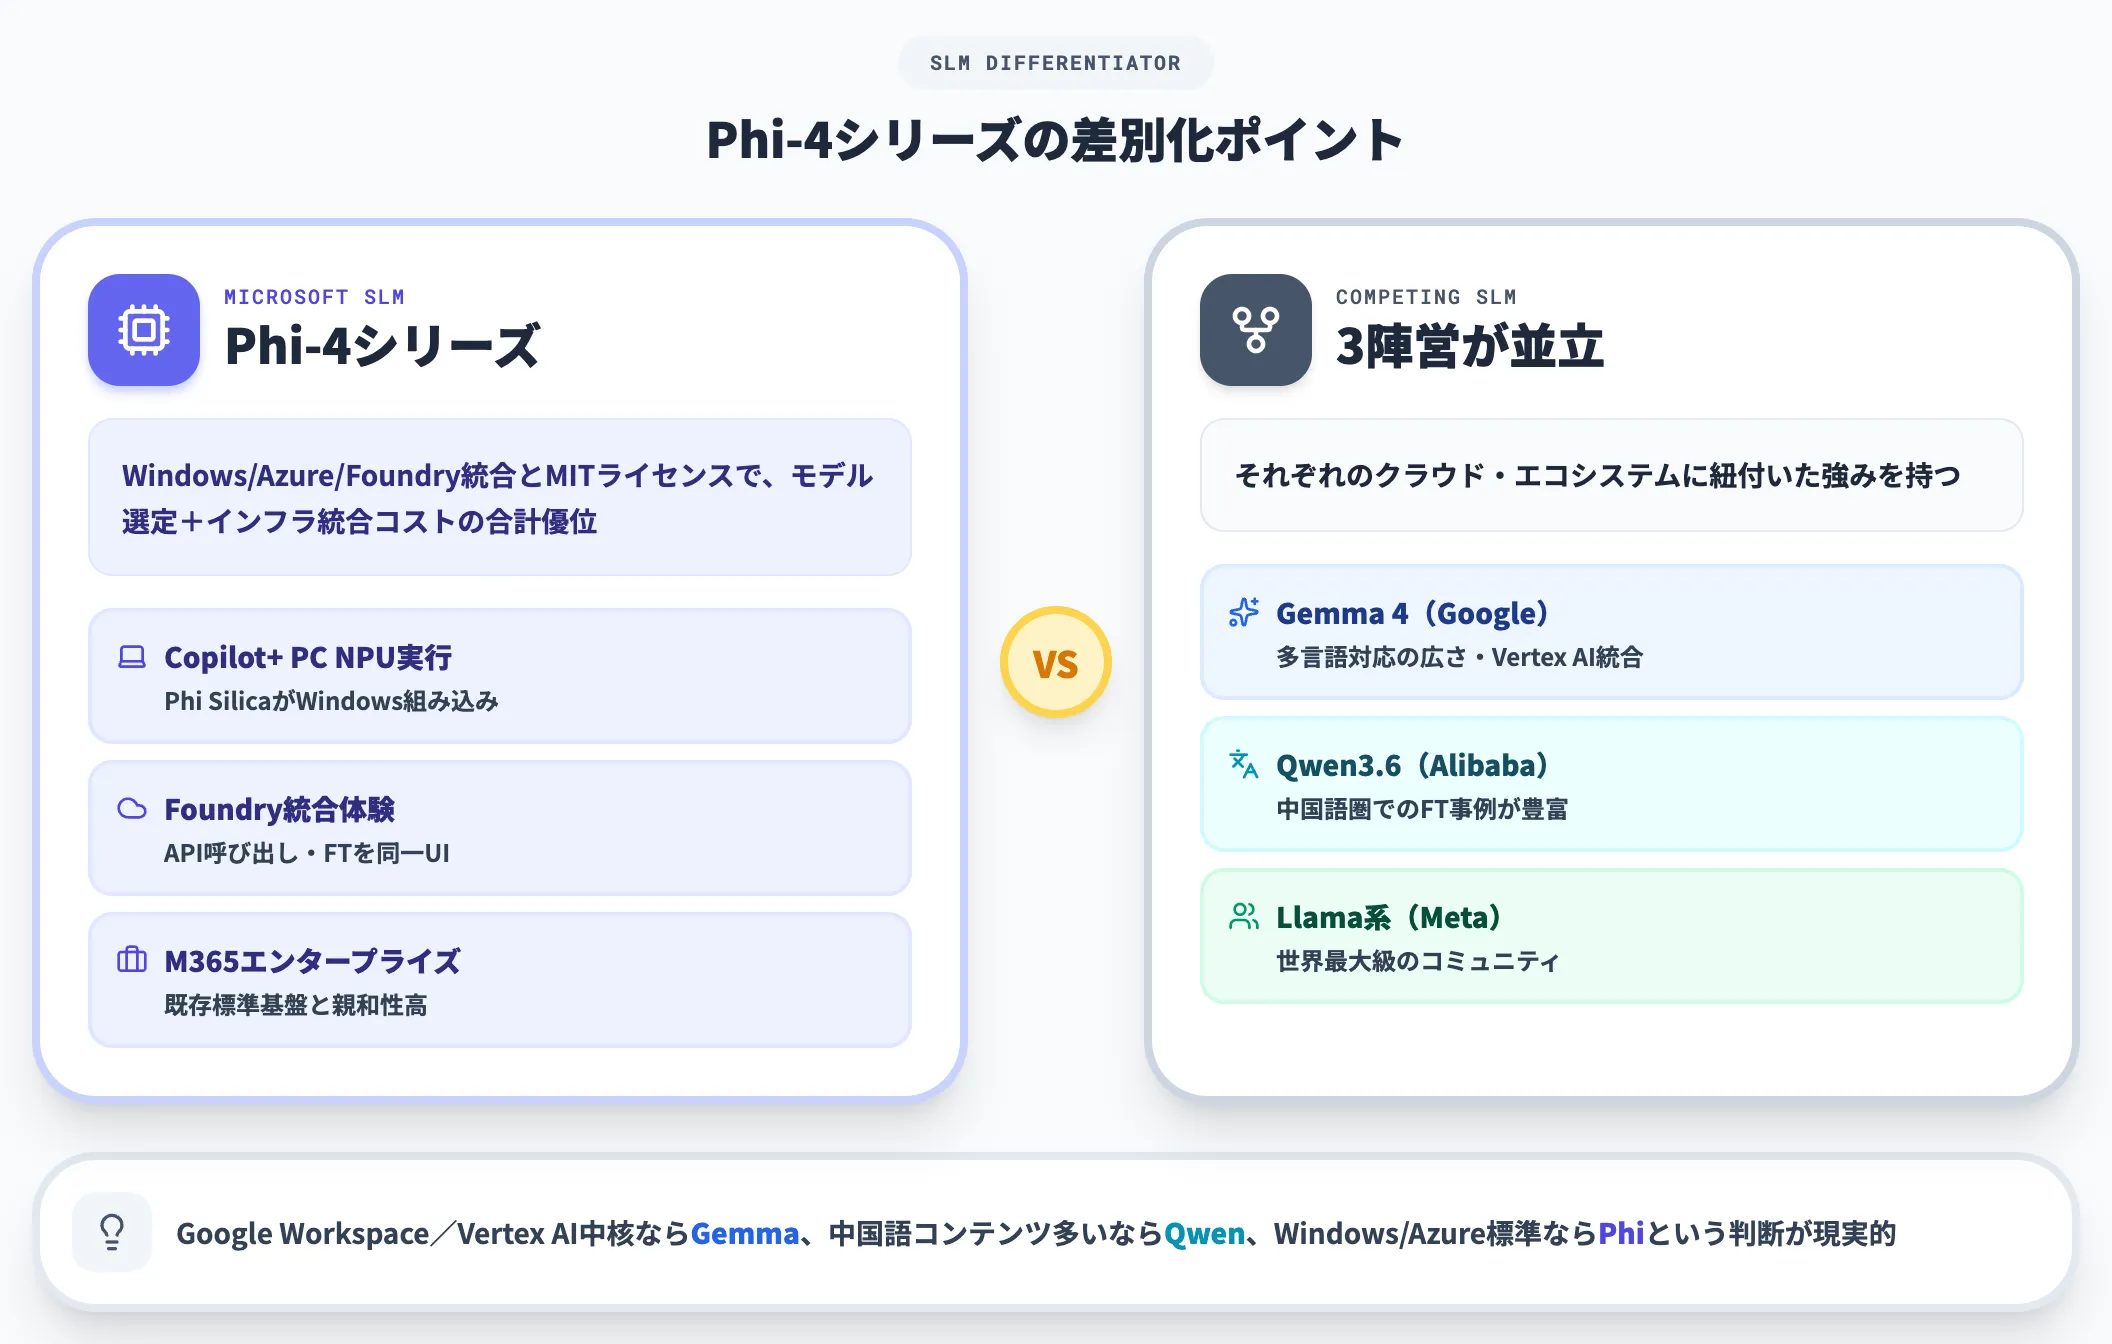
Task: Click the purple Phi link in footer
Action: 1621,1233
